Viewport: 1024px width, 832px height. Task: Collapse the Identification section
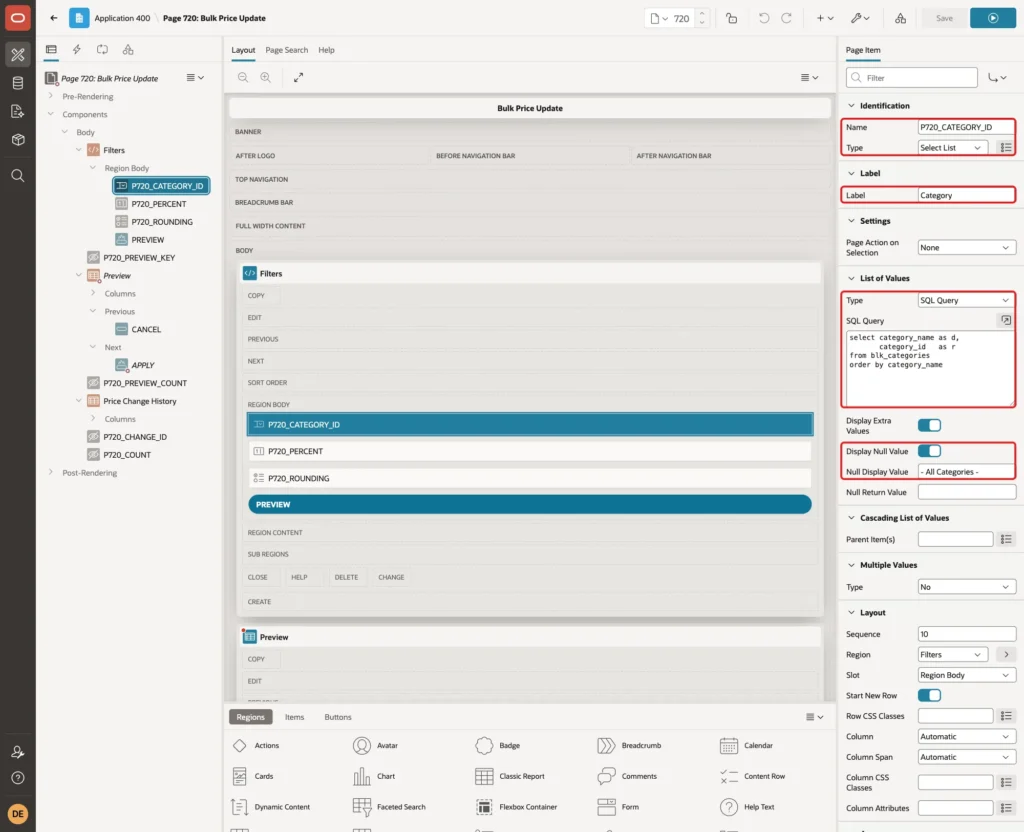[x=851, y=106]
